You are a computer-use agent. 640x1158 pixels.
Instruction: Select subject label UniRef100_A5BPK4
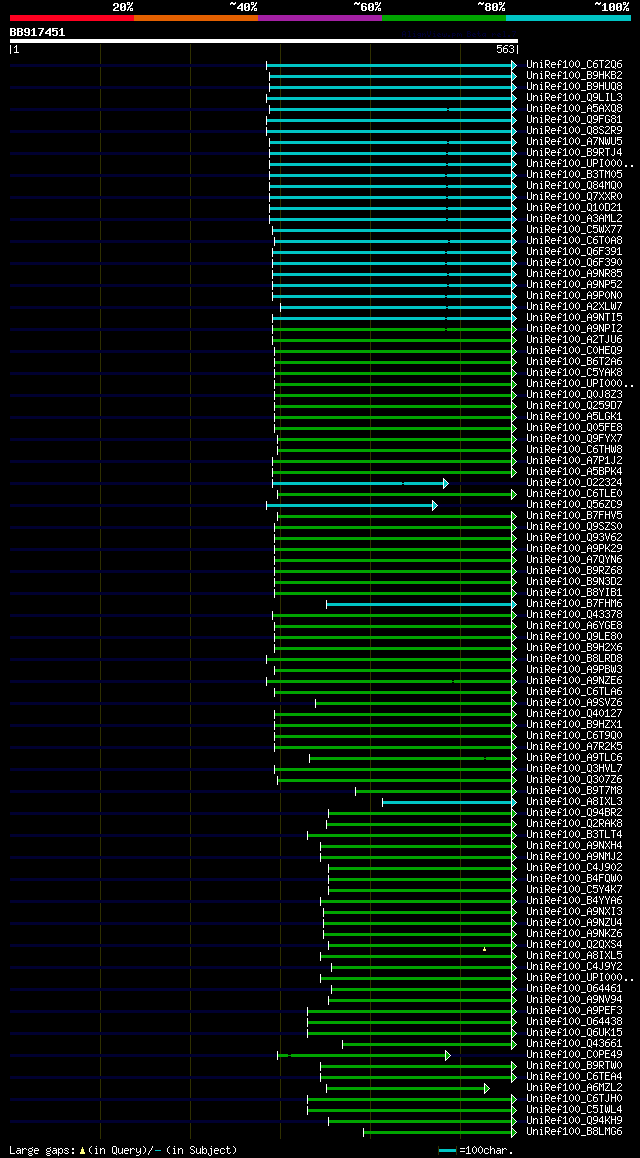pyautogui.click(x=574, y=472)
